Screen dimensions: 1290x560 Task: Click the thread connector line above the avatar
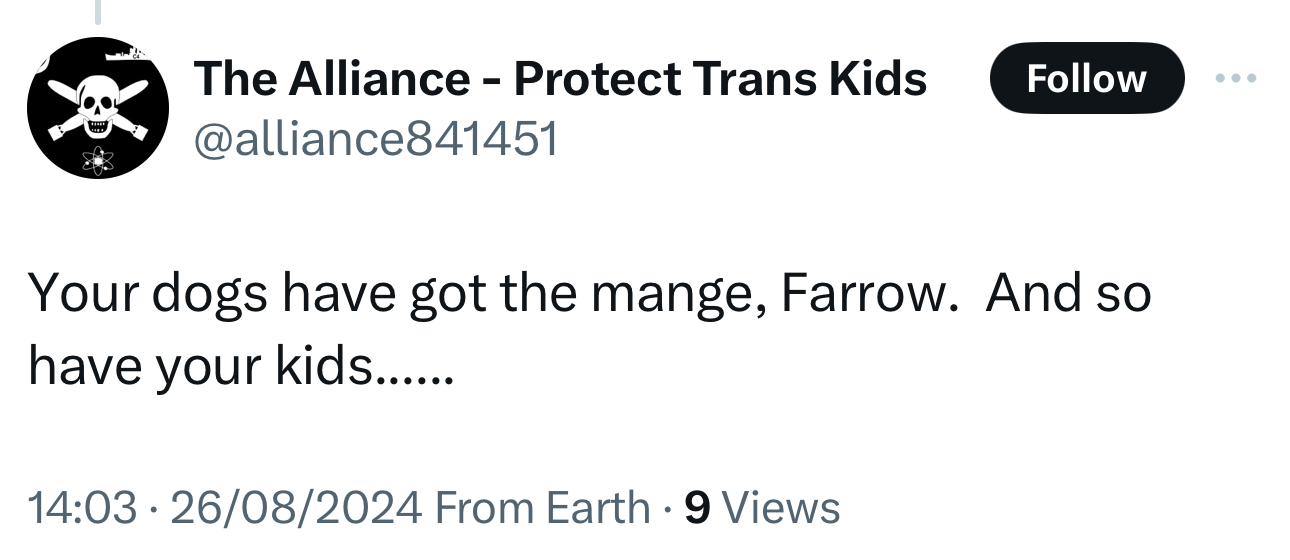98,10
